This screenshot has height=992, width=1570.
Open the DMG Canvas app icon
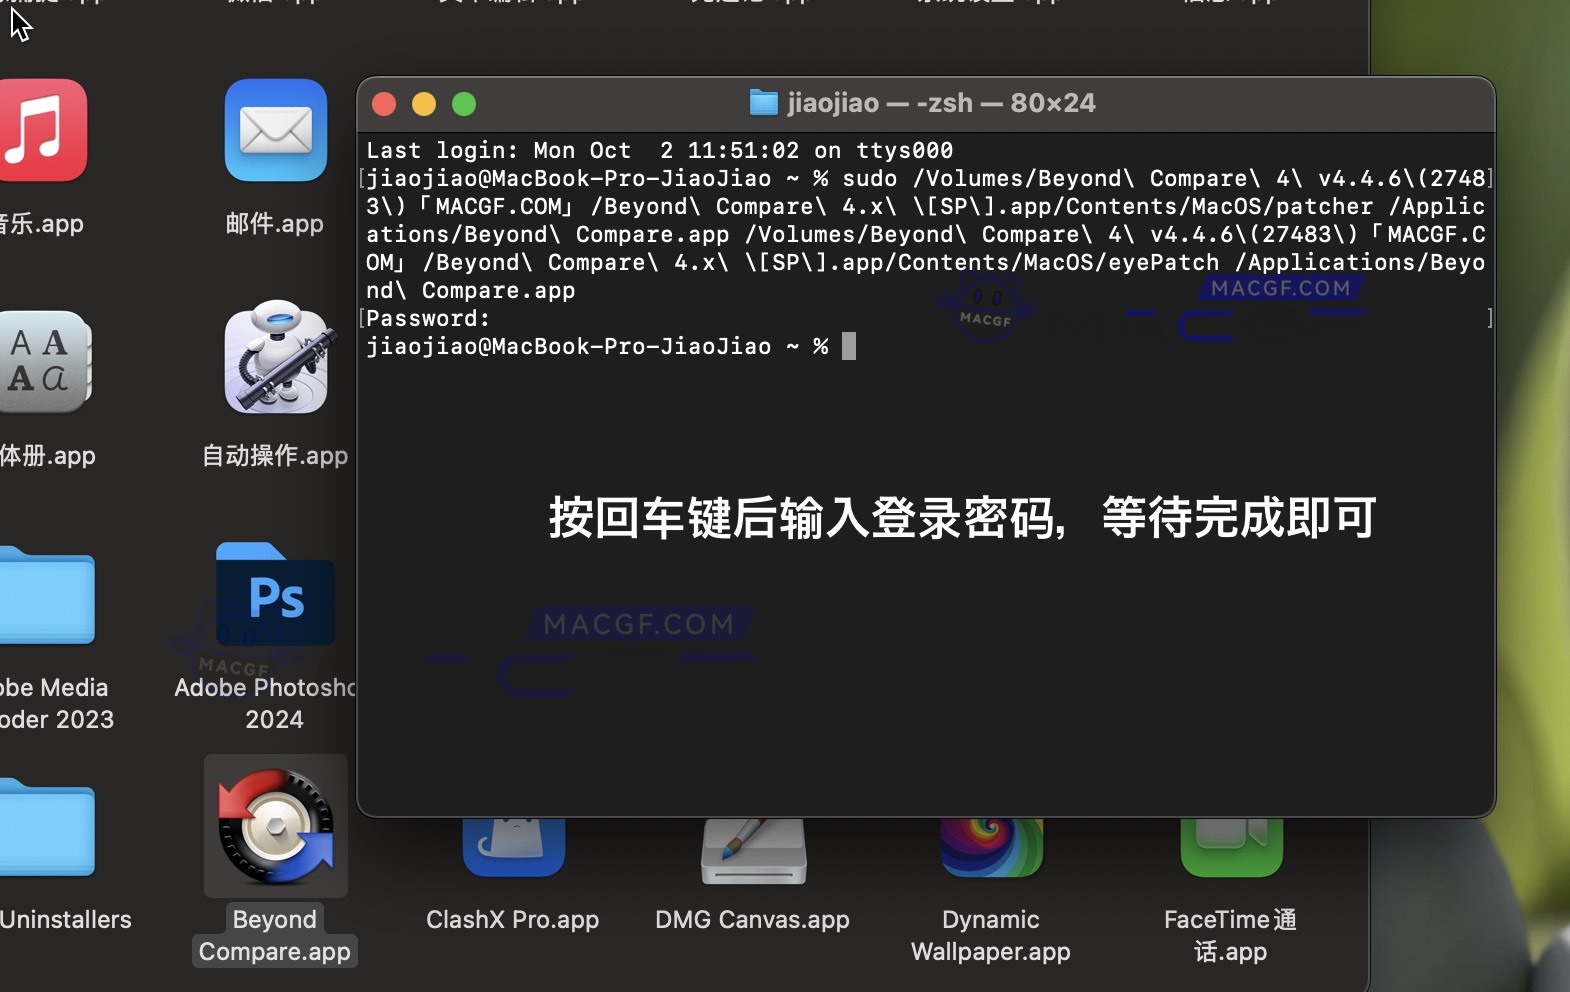(753, 850)
